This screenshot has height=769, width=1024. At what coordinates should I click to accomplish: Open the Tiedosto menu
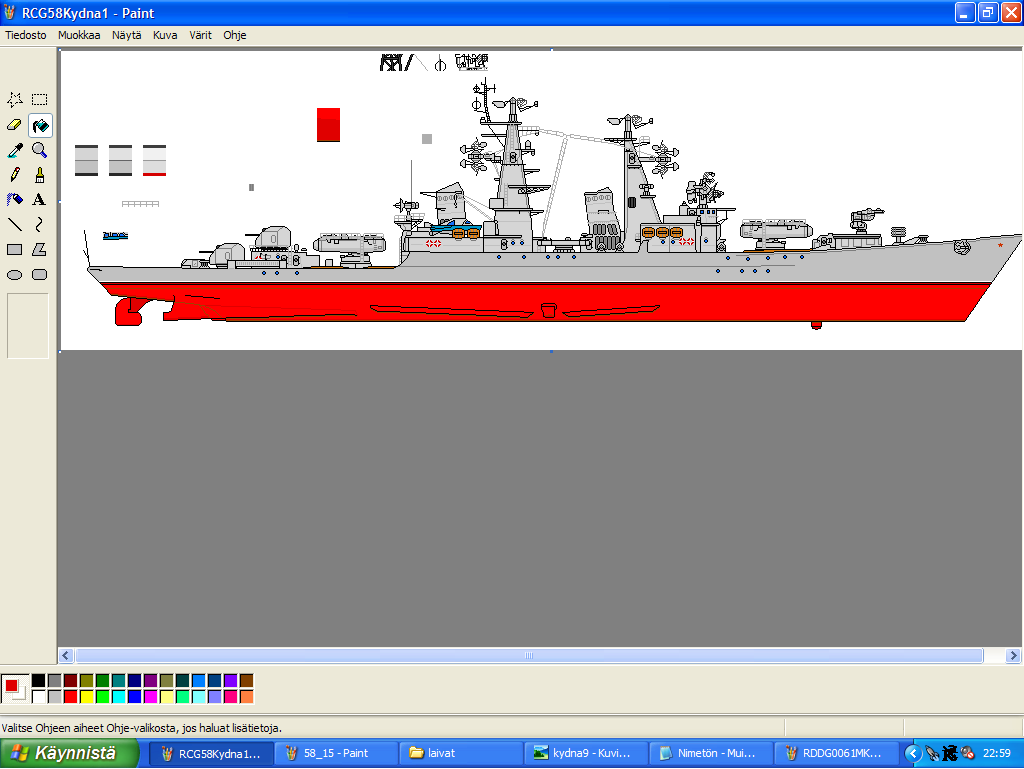25,35
